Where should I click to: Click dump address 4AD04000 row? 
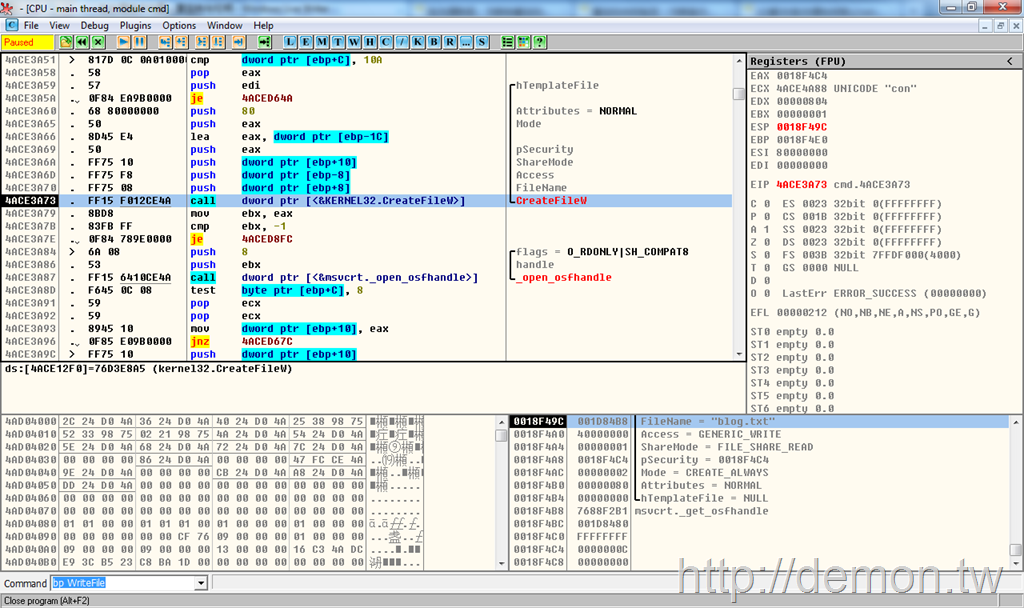tap(214, 421)
